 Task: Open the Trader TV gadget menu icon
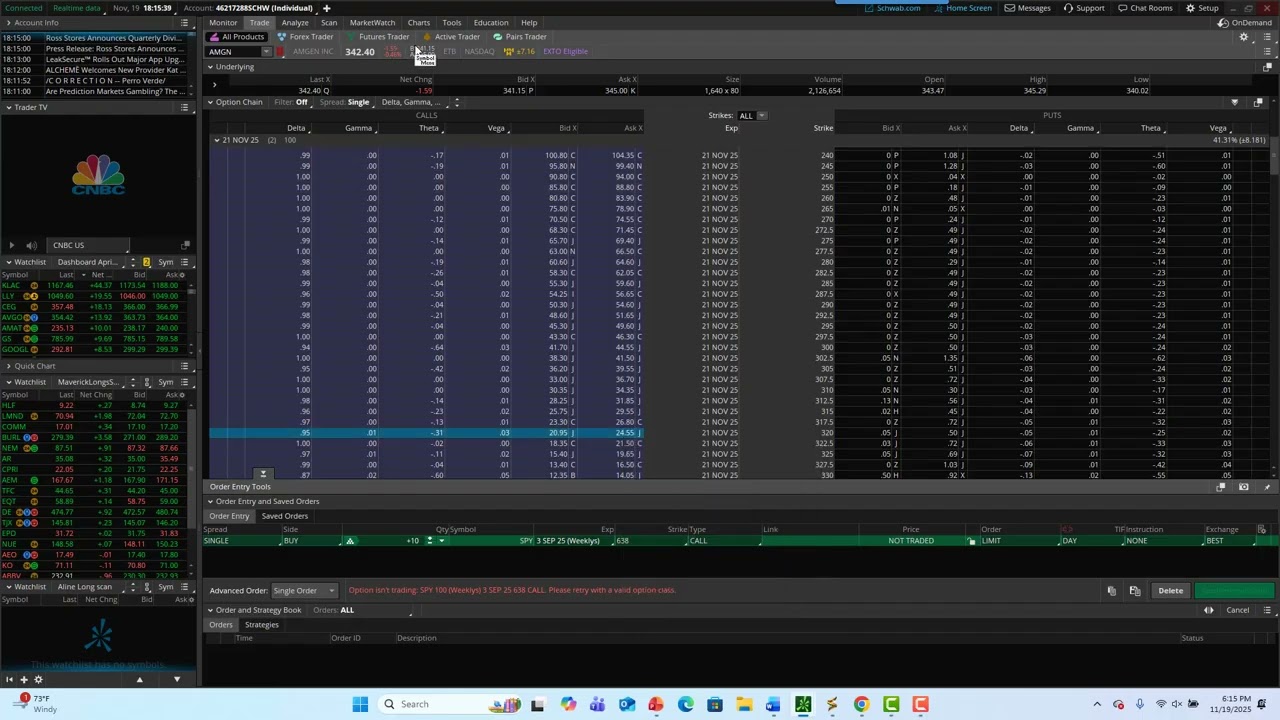pos(185,107)
